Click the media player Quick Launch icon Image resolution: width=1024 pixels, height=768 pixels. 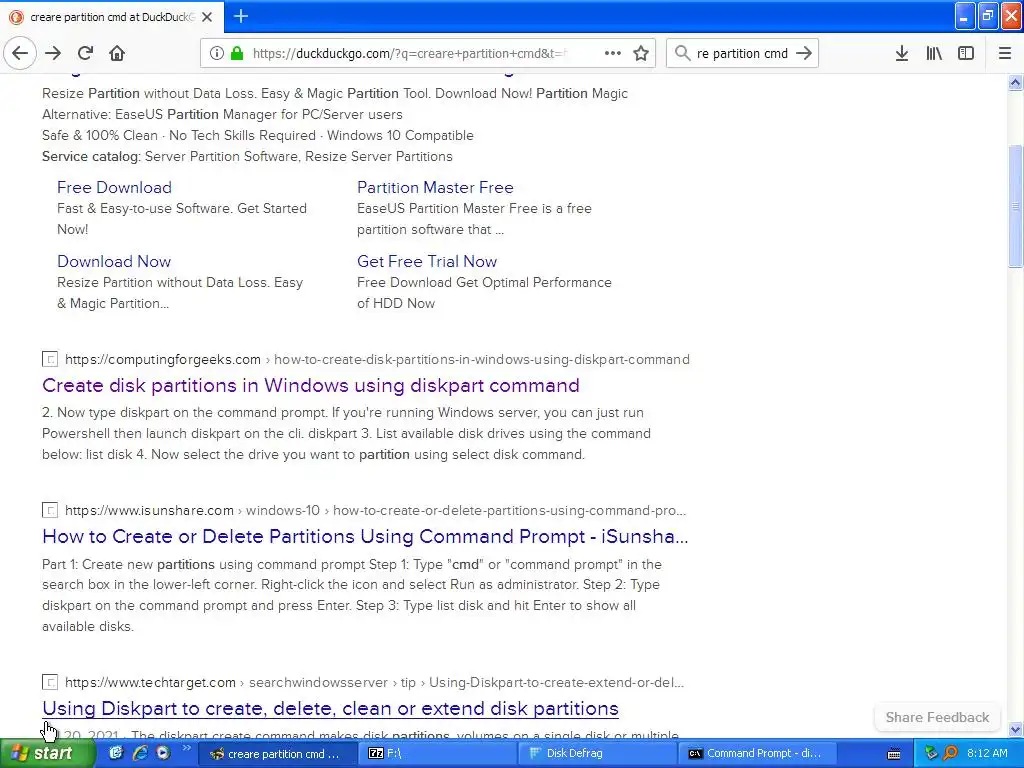coord(163,753)
